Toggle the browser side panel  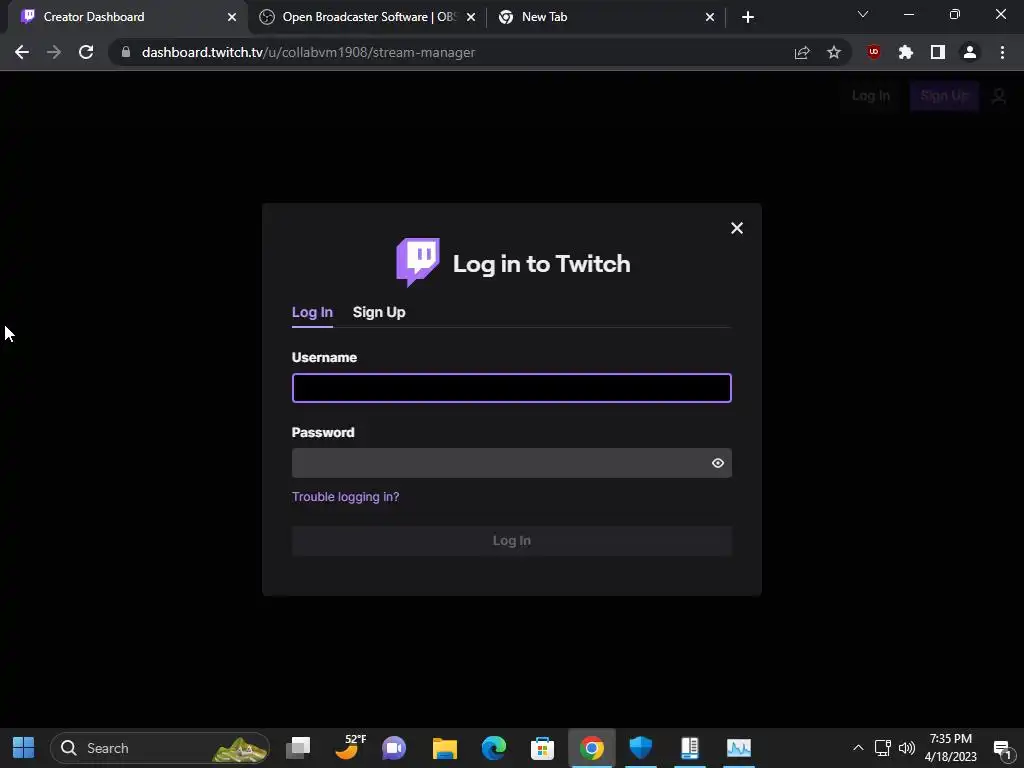[938, 52]
